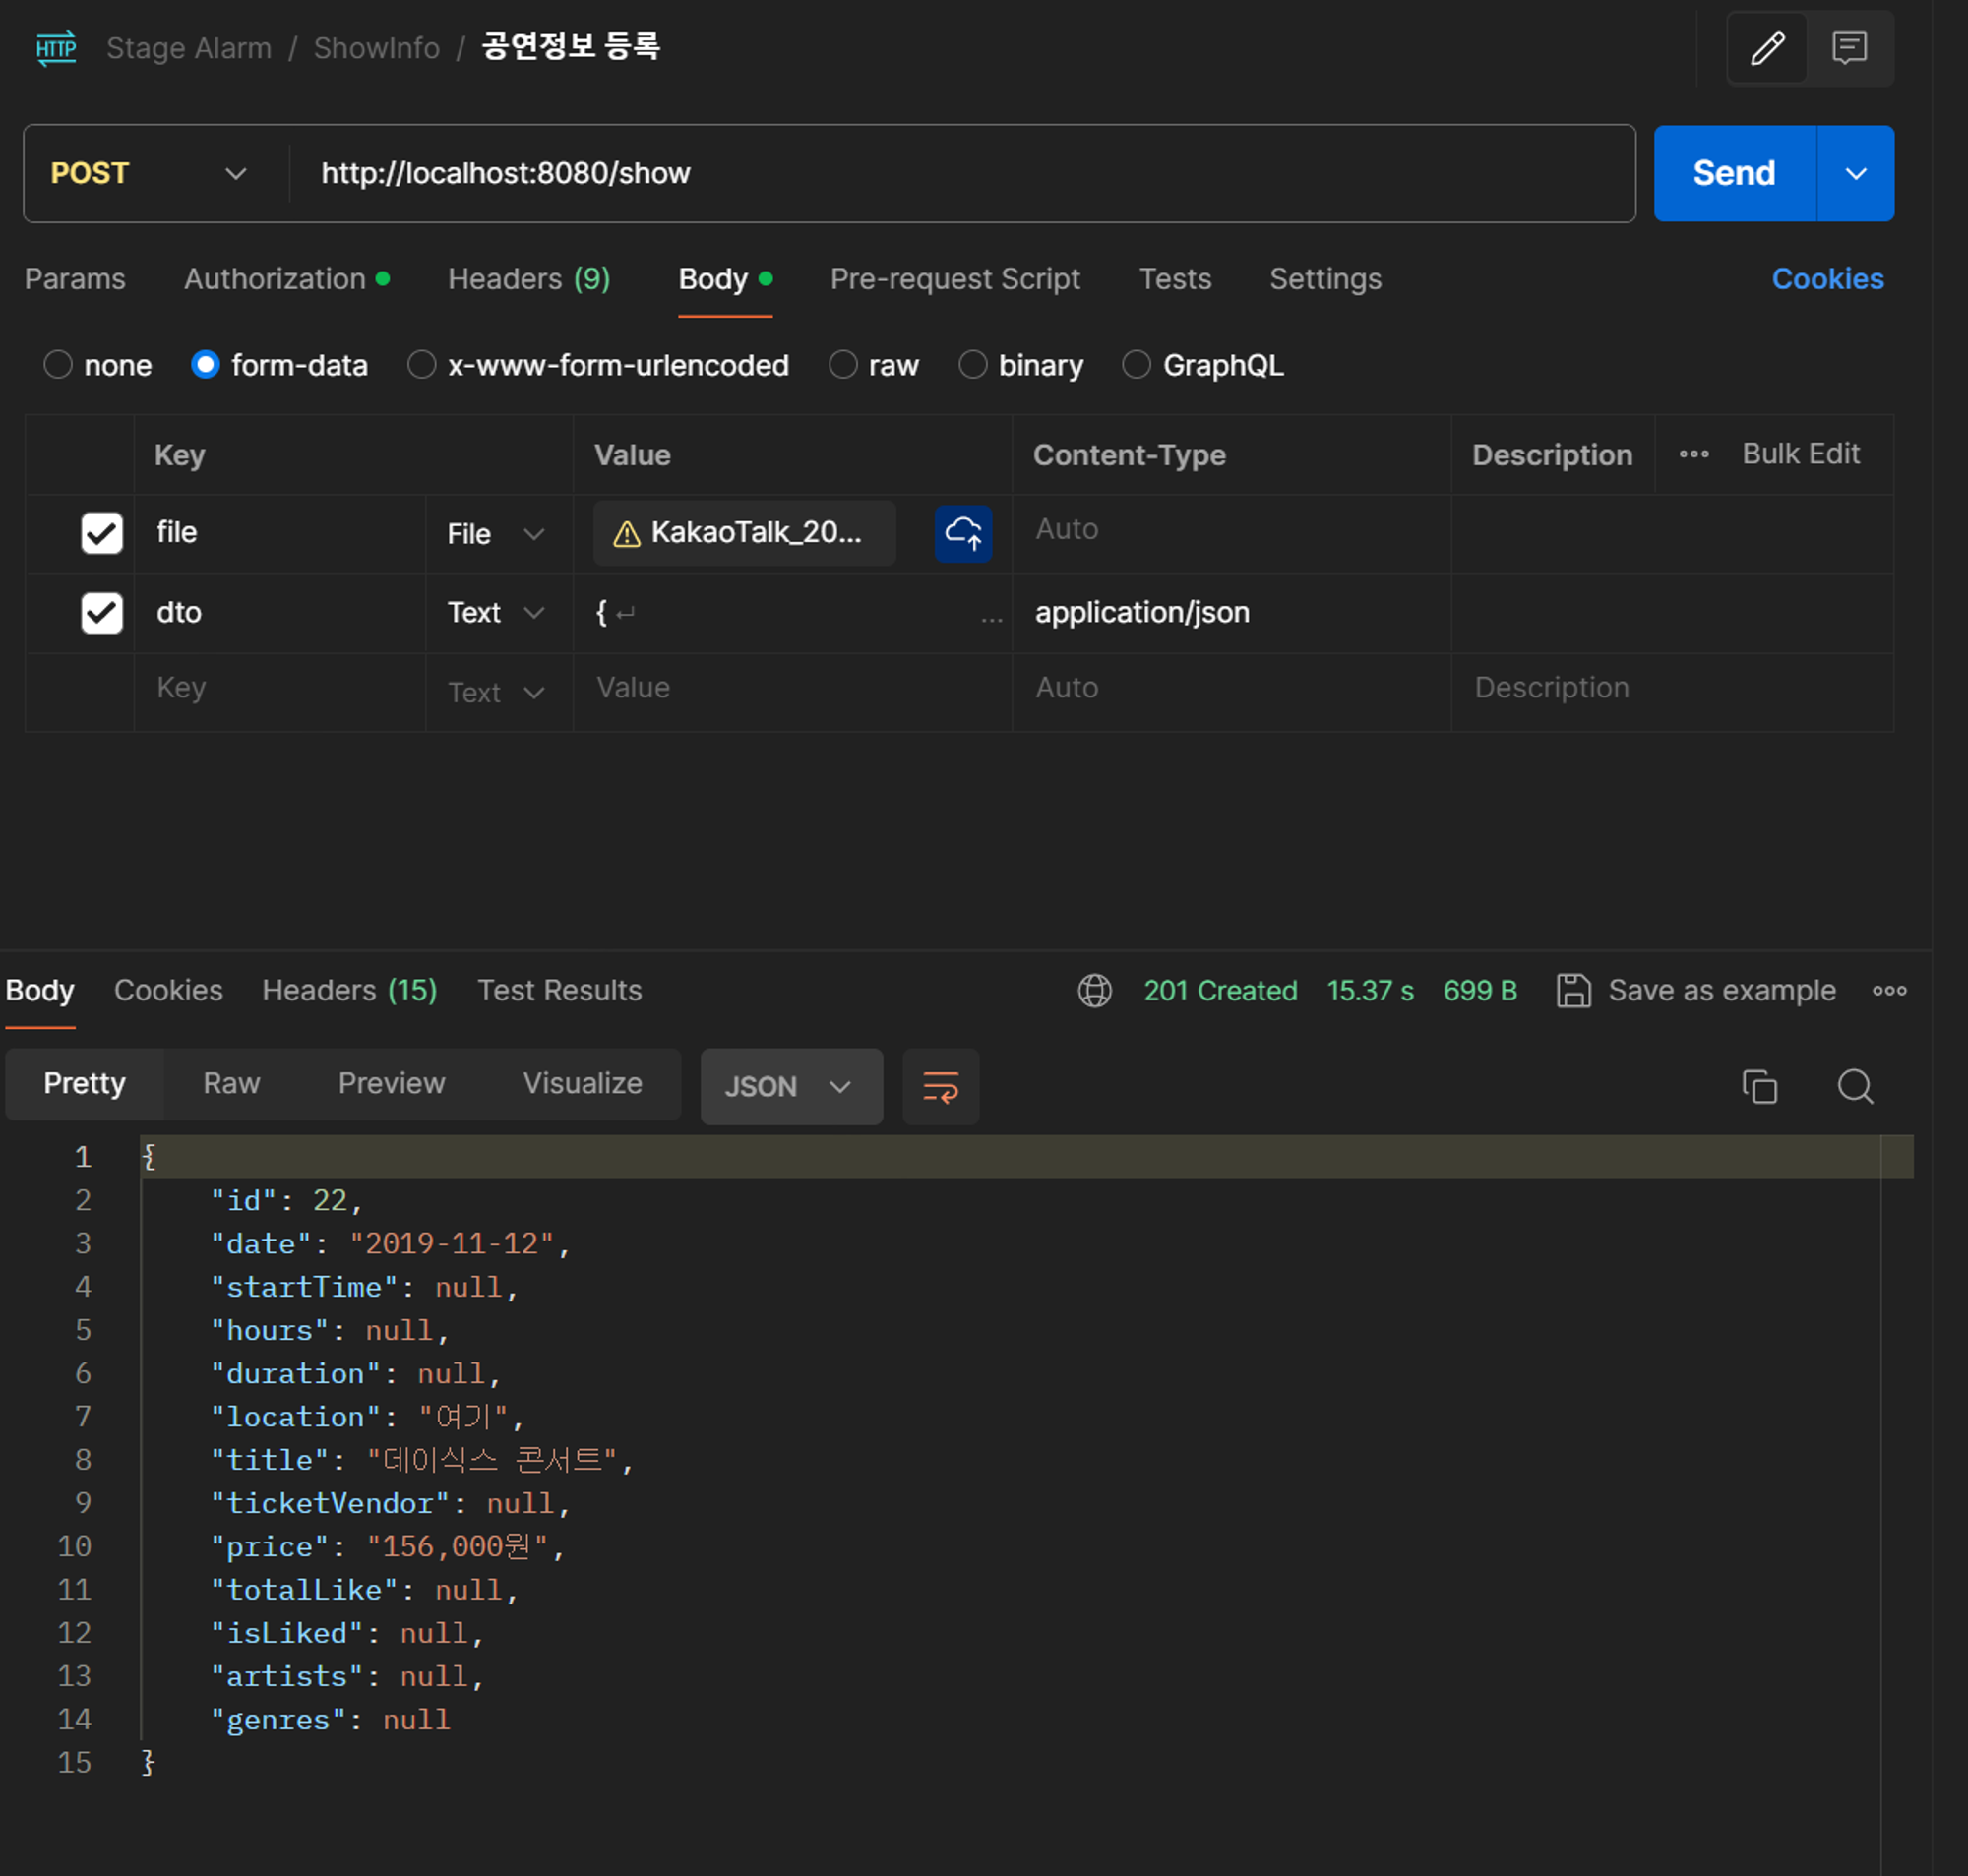1968x1876 pixels.
Task: Select x-www-form-urlencoded radio option
Action: pos(422,365)
